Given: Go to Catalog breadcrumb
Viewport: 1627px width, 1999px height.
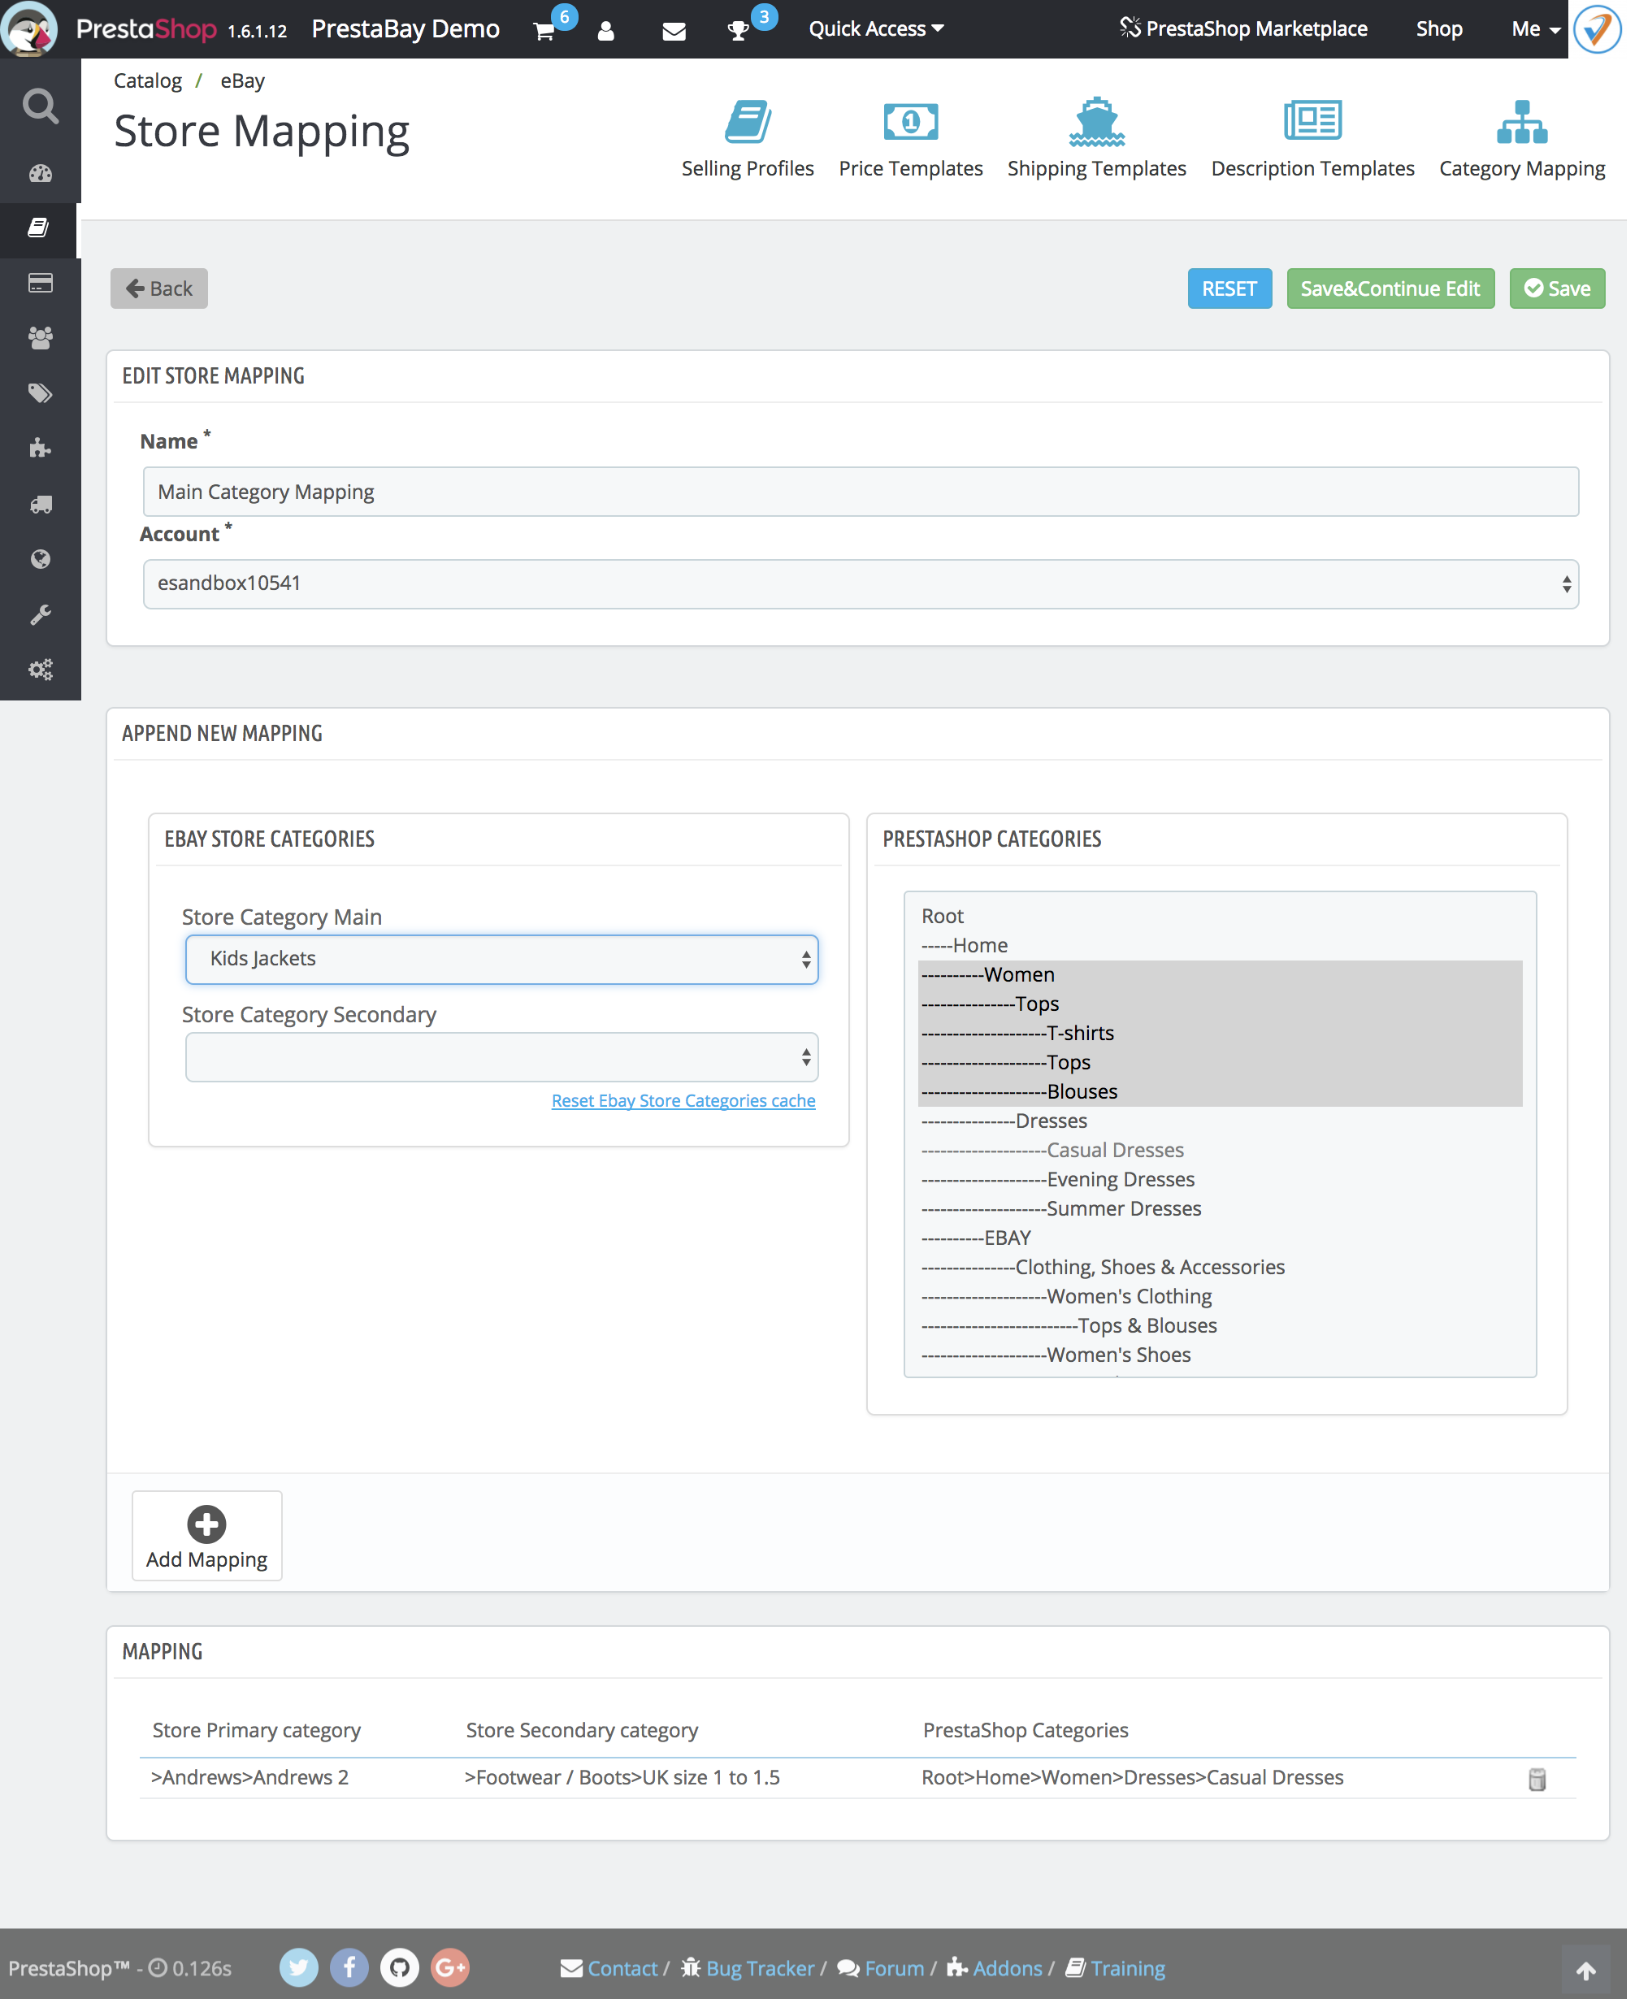Looking at the screenshot, I should [148, 81].
